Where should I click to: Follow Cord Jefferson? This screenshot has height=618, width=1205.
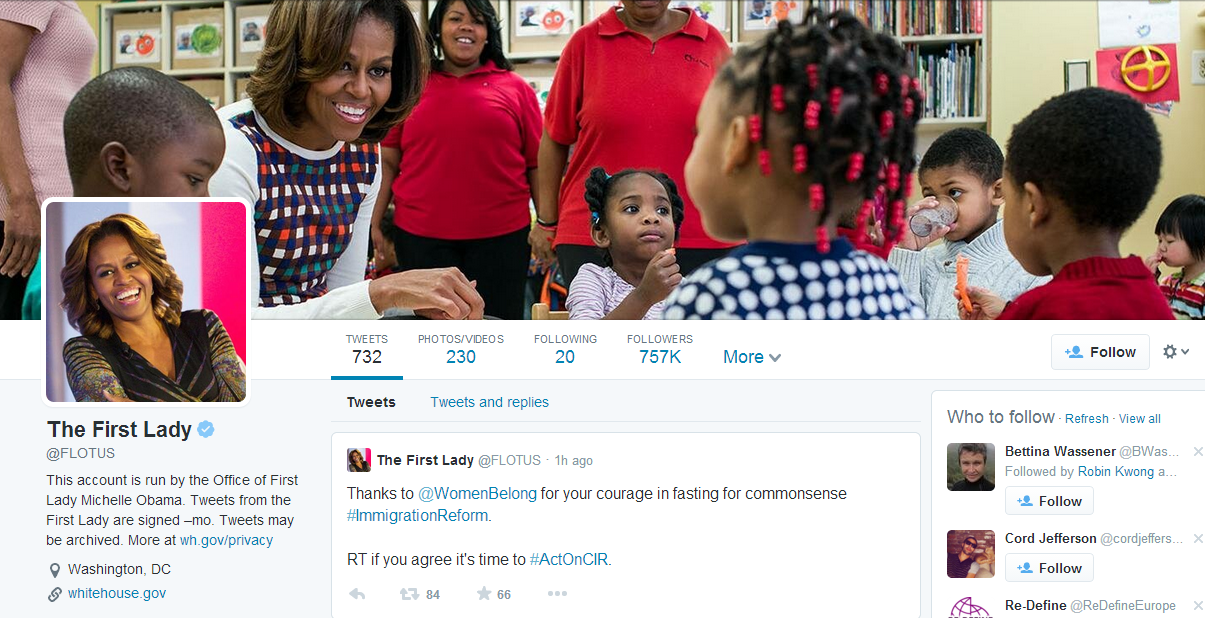[1049, 568]
